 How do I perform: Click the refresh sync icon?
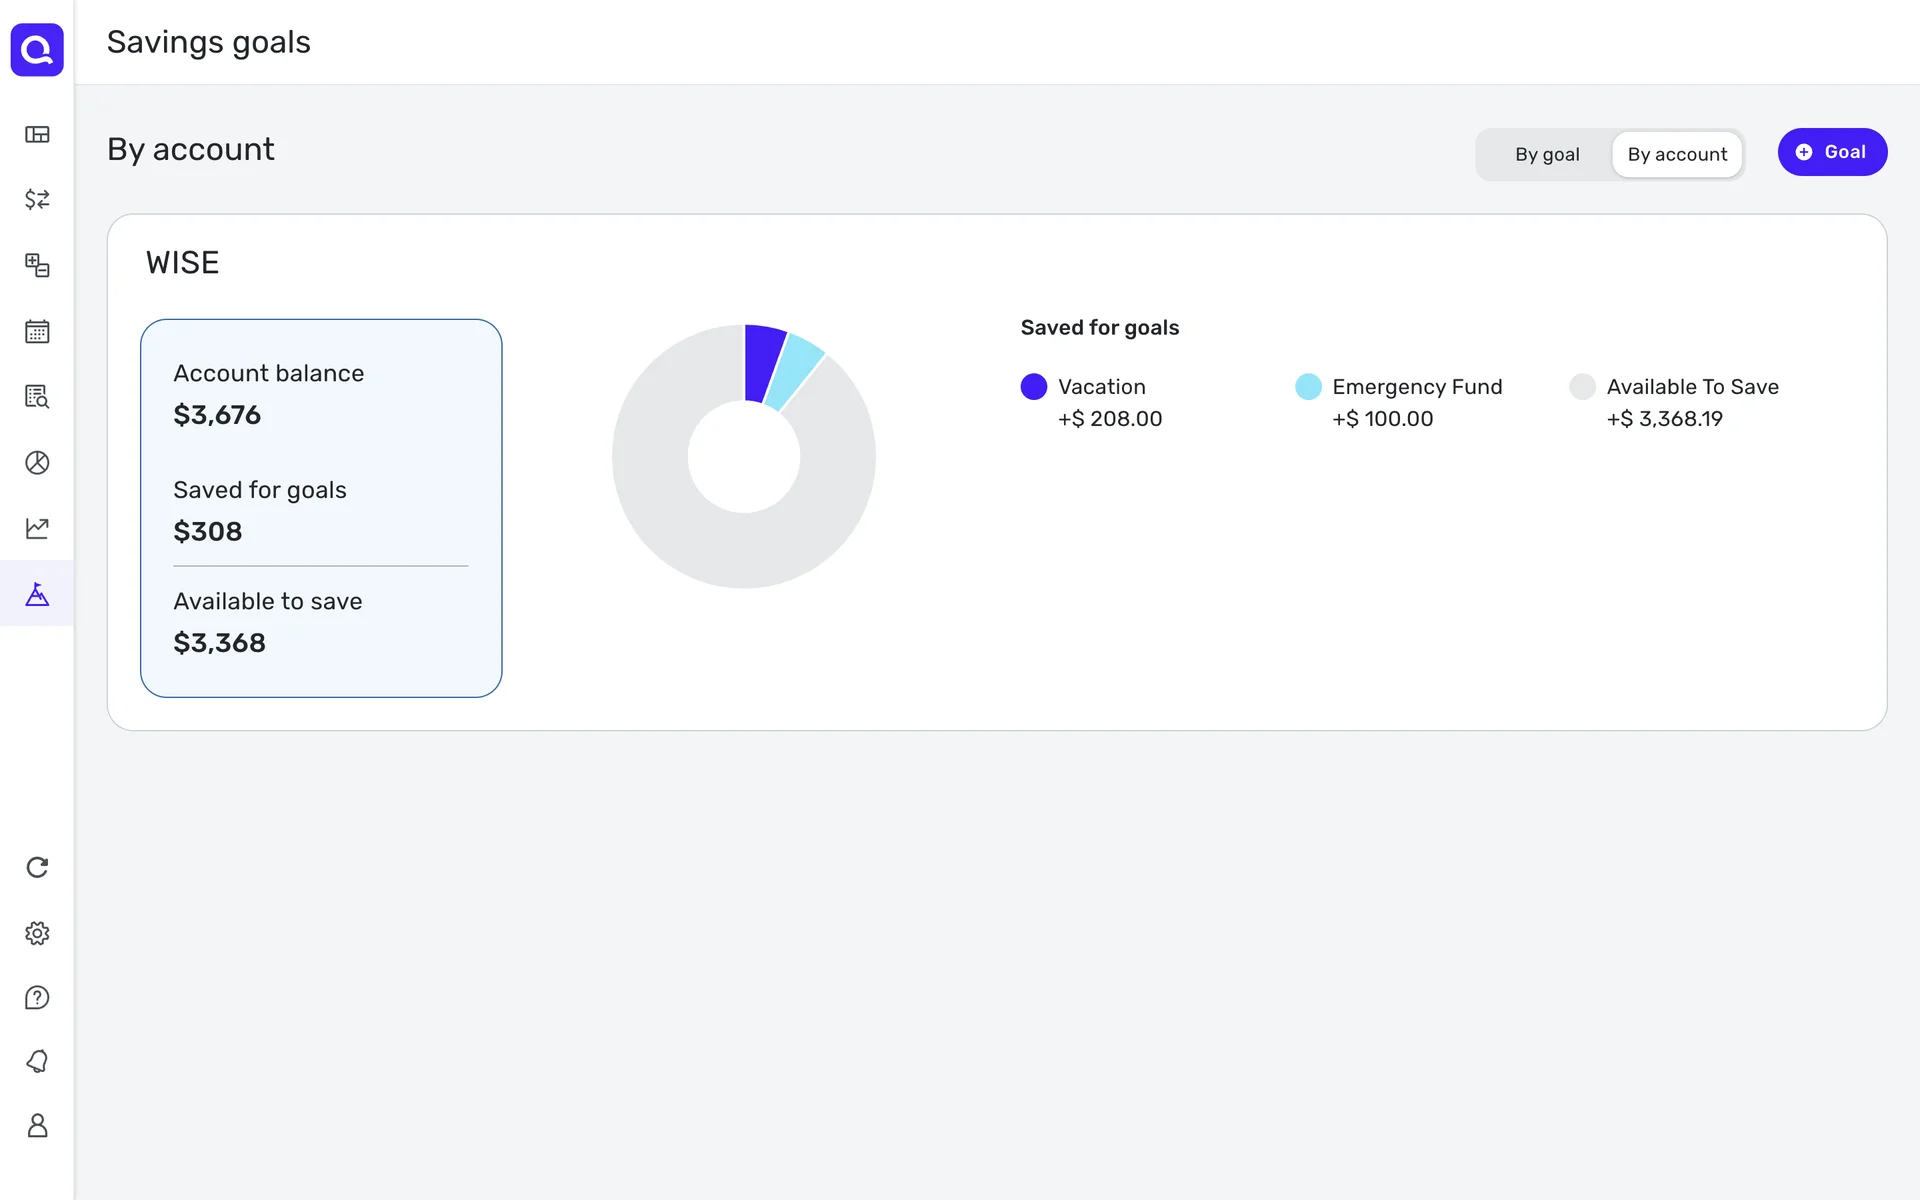pyautogui.click(x=37, y=867)
